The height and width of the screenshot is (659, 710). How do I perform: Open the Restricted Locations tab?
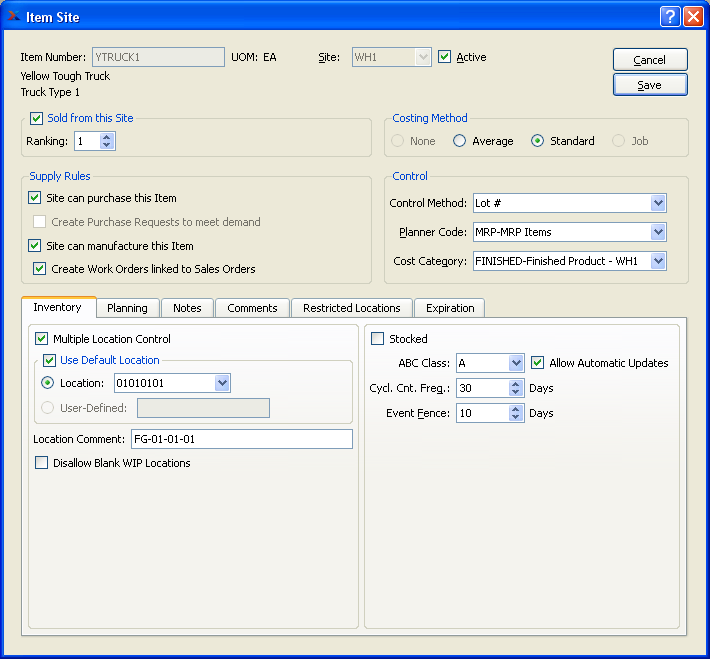pos(351,308)
